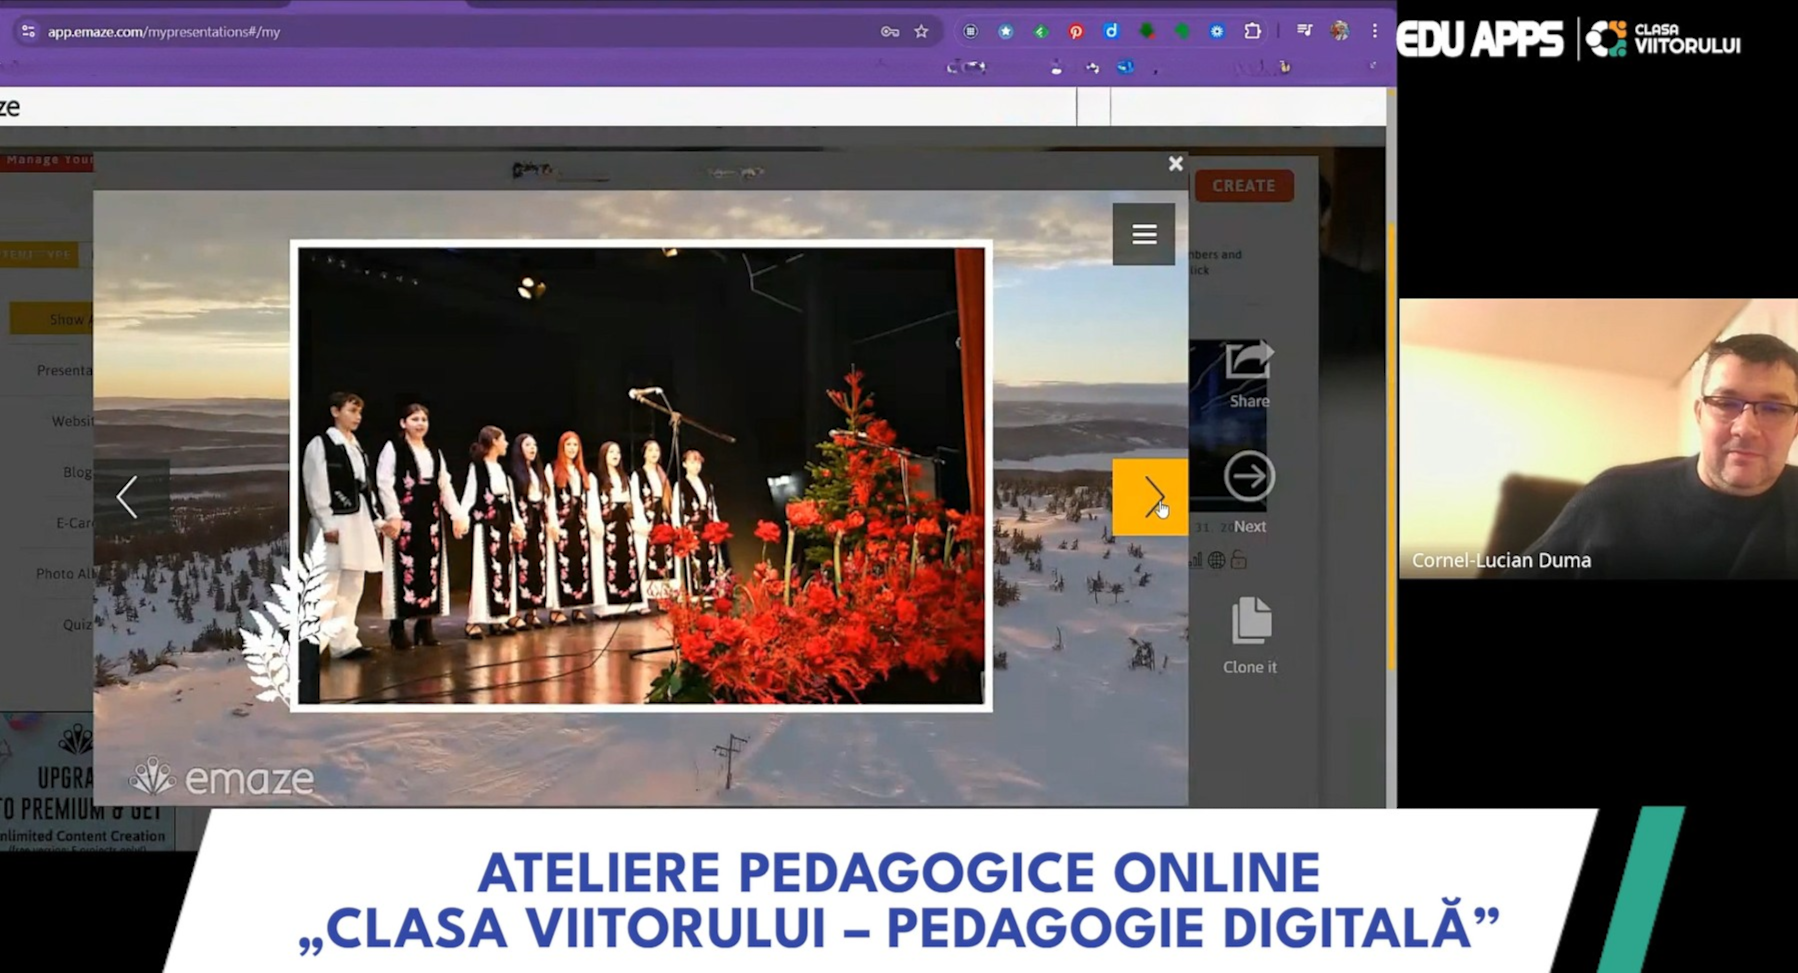Click the blue gear extension icon
The image size is (1798, 973).
1217,32
